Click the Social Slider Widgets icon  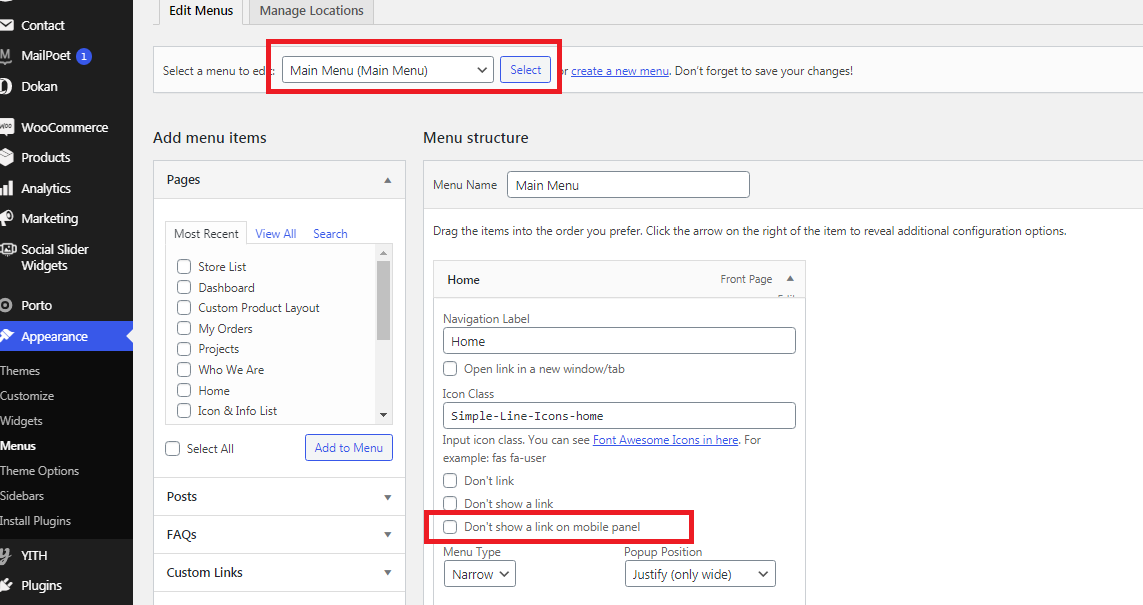(6, 250)
